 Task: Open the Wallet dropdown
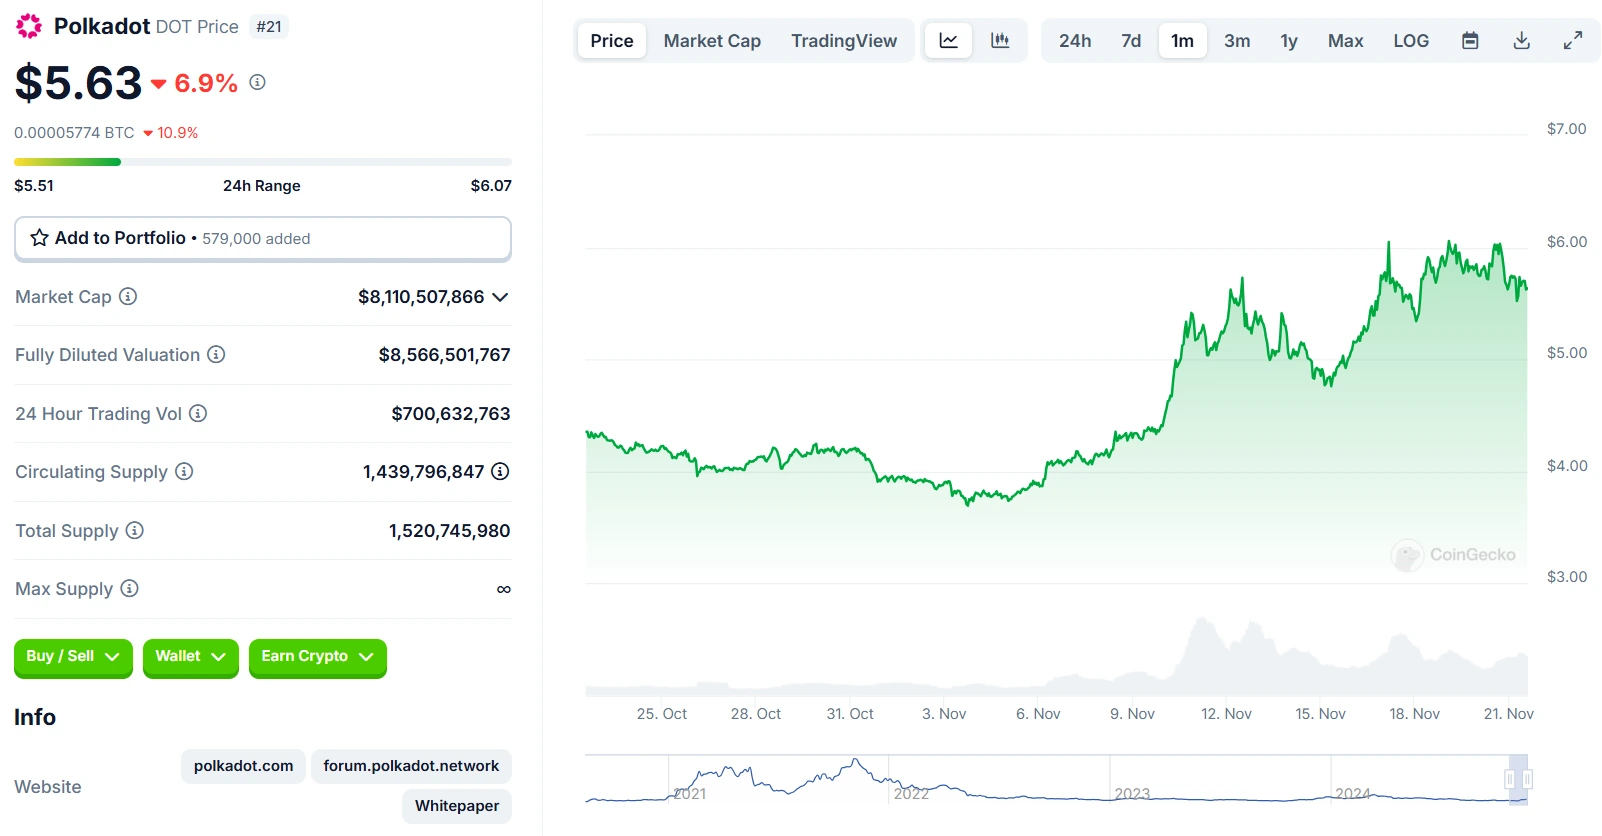[190, 657]
